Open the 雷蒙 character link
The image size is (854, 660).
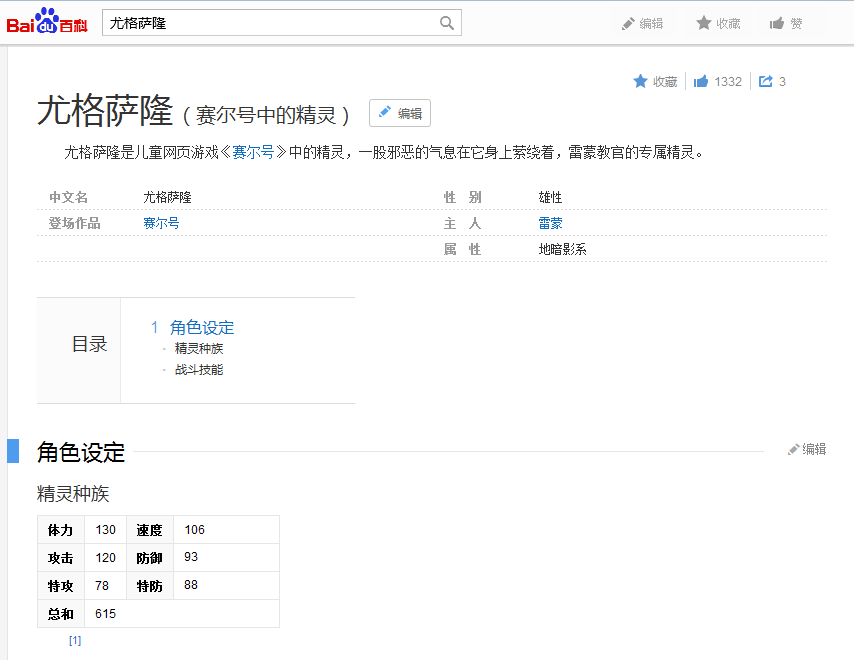pyautogui.click(x=550, y=223)
